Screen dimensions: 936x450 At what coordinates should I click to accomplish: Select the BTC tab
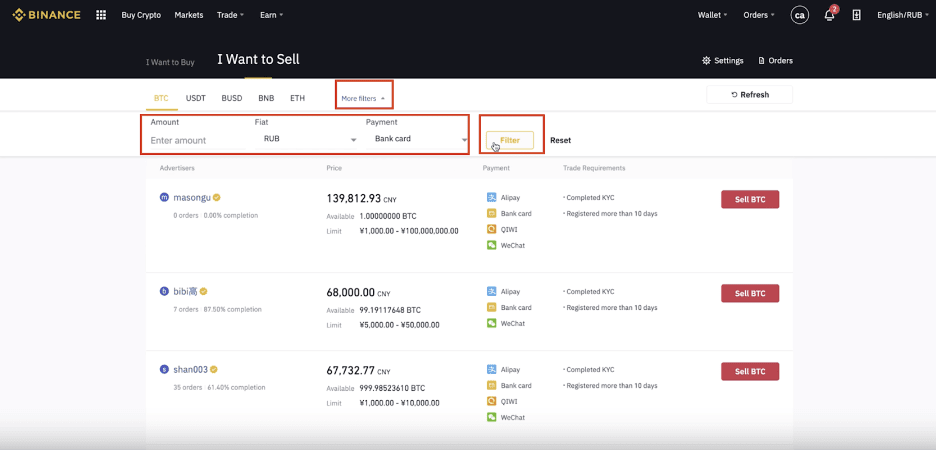(161, 98)
